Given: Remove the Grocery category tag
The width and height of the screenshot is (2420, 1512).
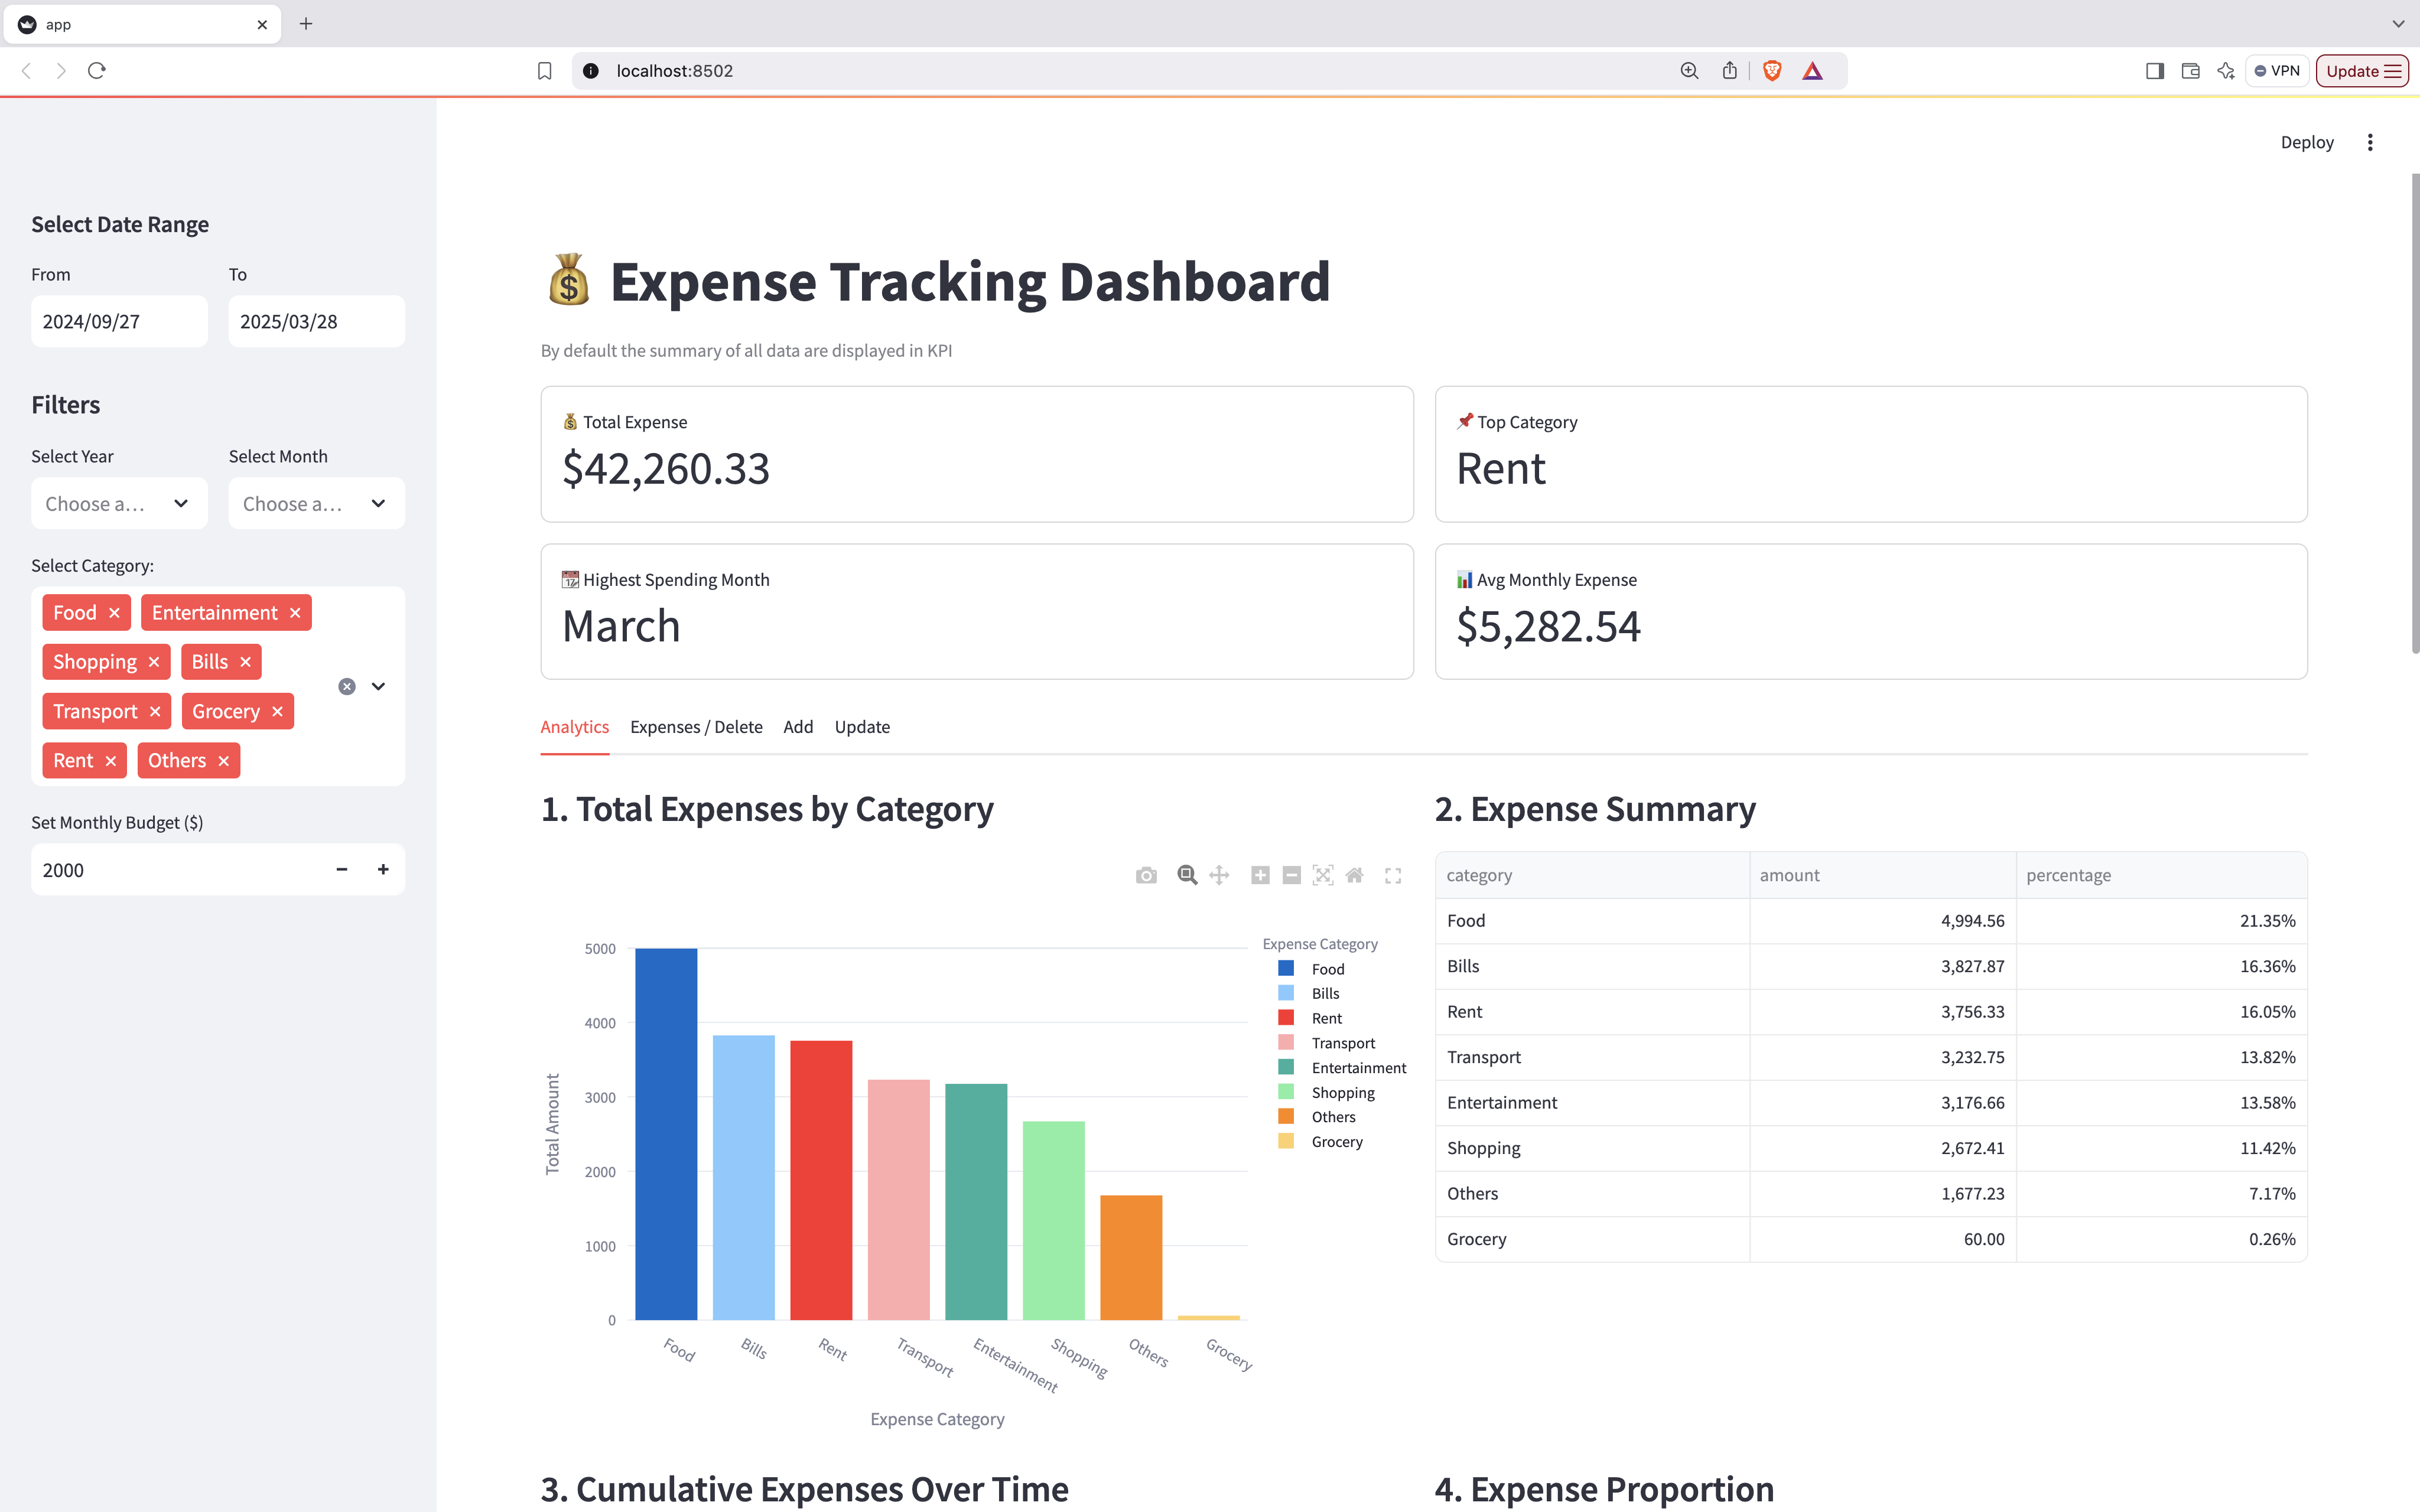Looking at the screenshot, I should (x=277, y=711).
